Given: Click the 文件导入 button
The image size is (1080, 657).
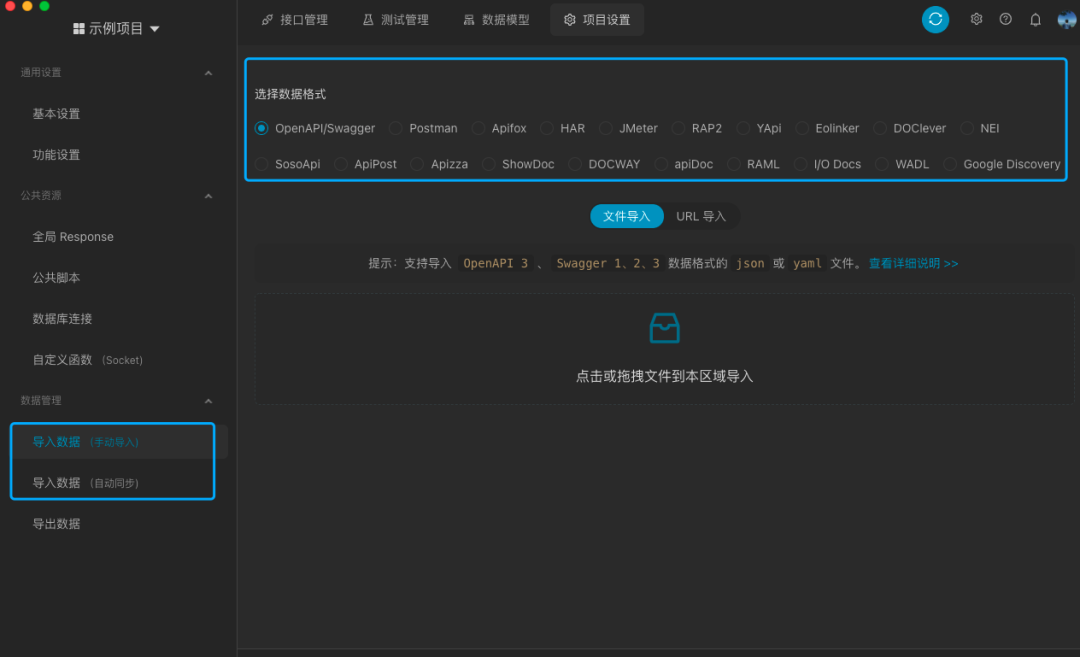Looking at the screenshot, I should (627, 216).
